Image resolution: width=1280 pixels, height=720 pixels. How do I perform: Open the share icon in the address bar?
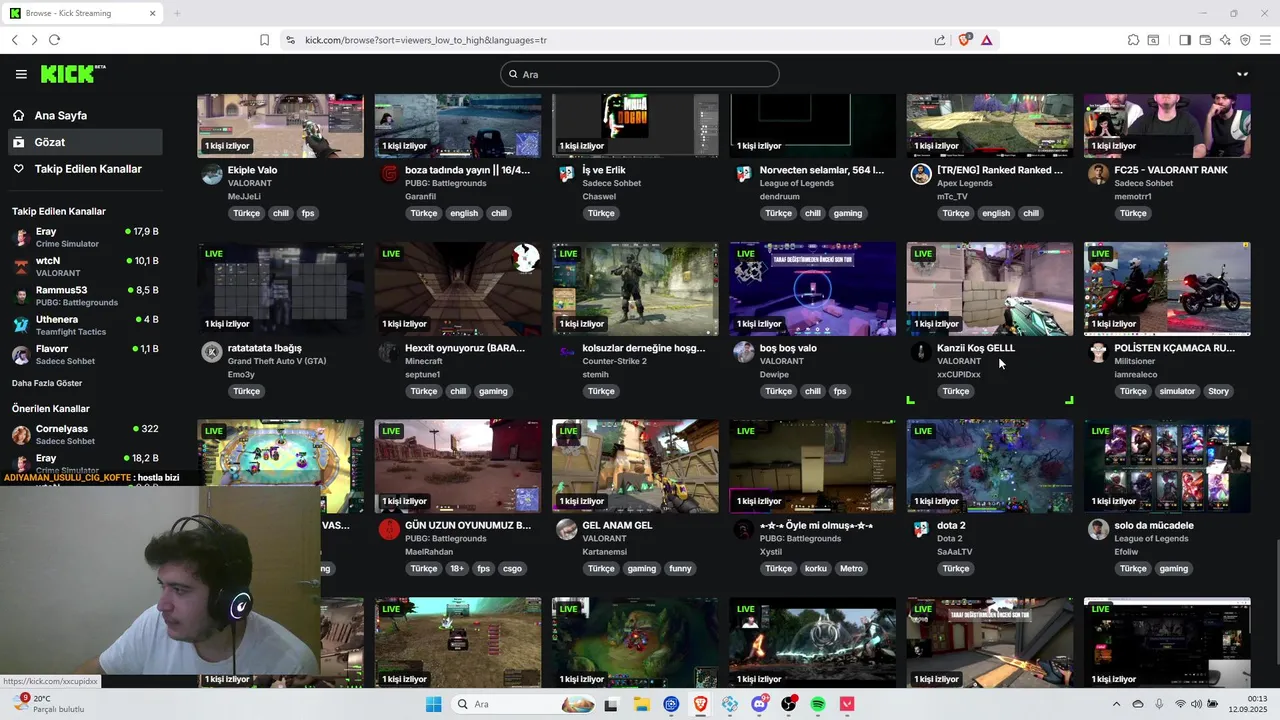click(940, 40)
